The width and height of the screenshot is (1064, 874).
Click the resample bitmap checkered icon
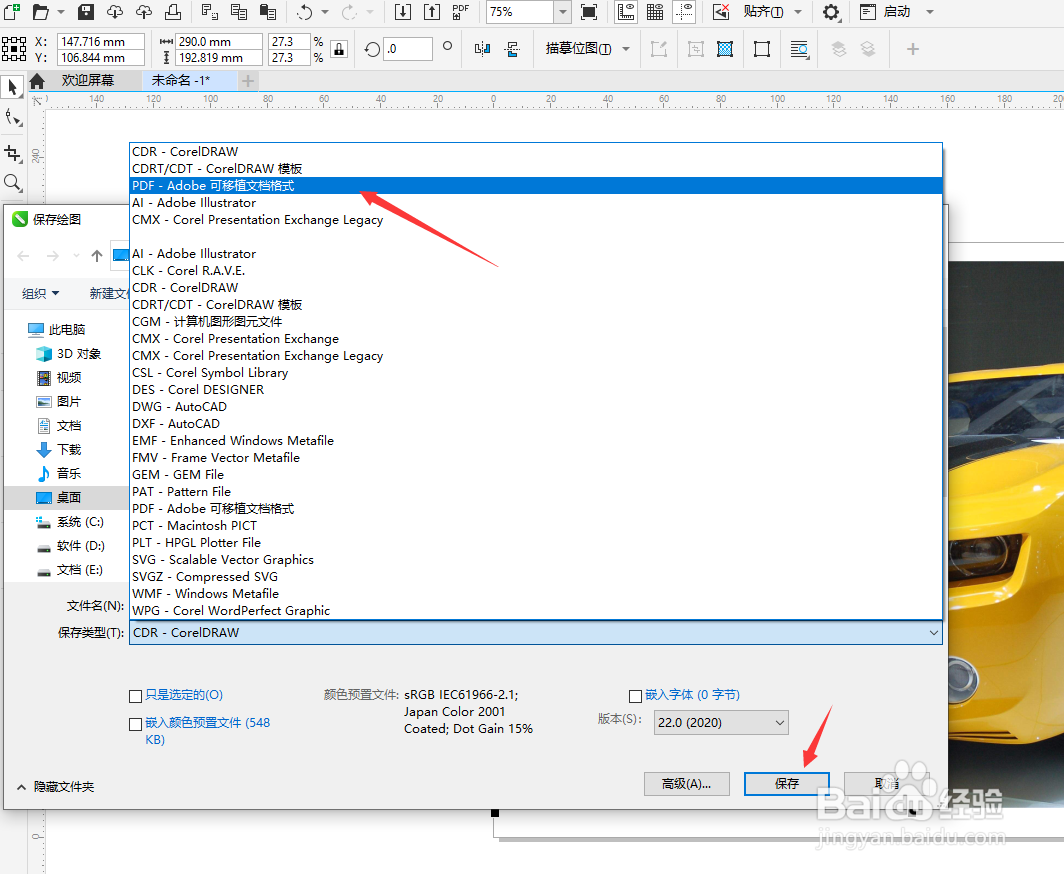[725, 49]
